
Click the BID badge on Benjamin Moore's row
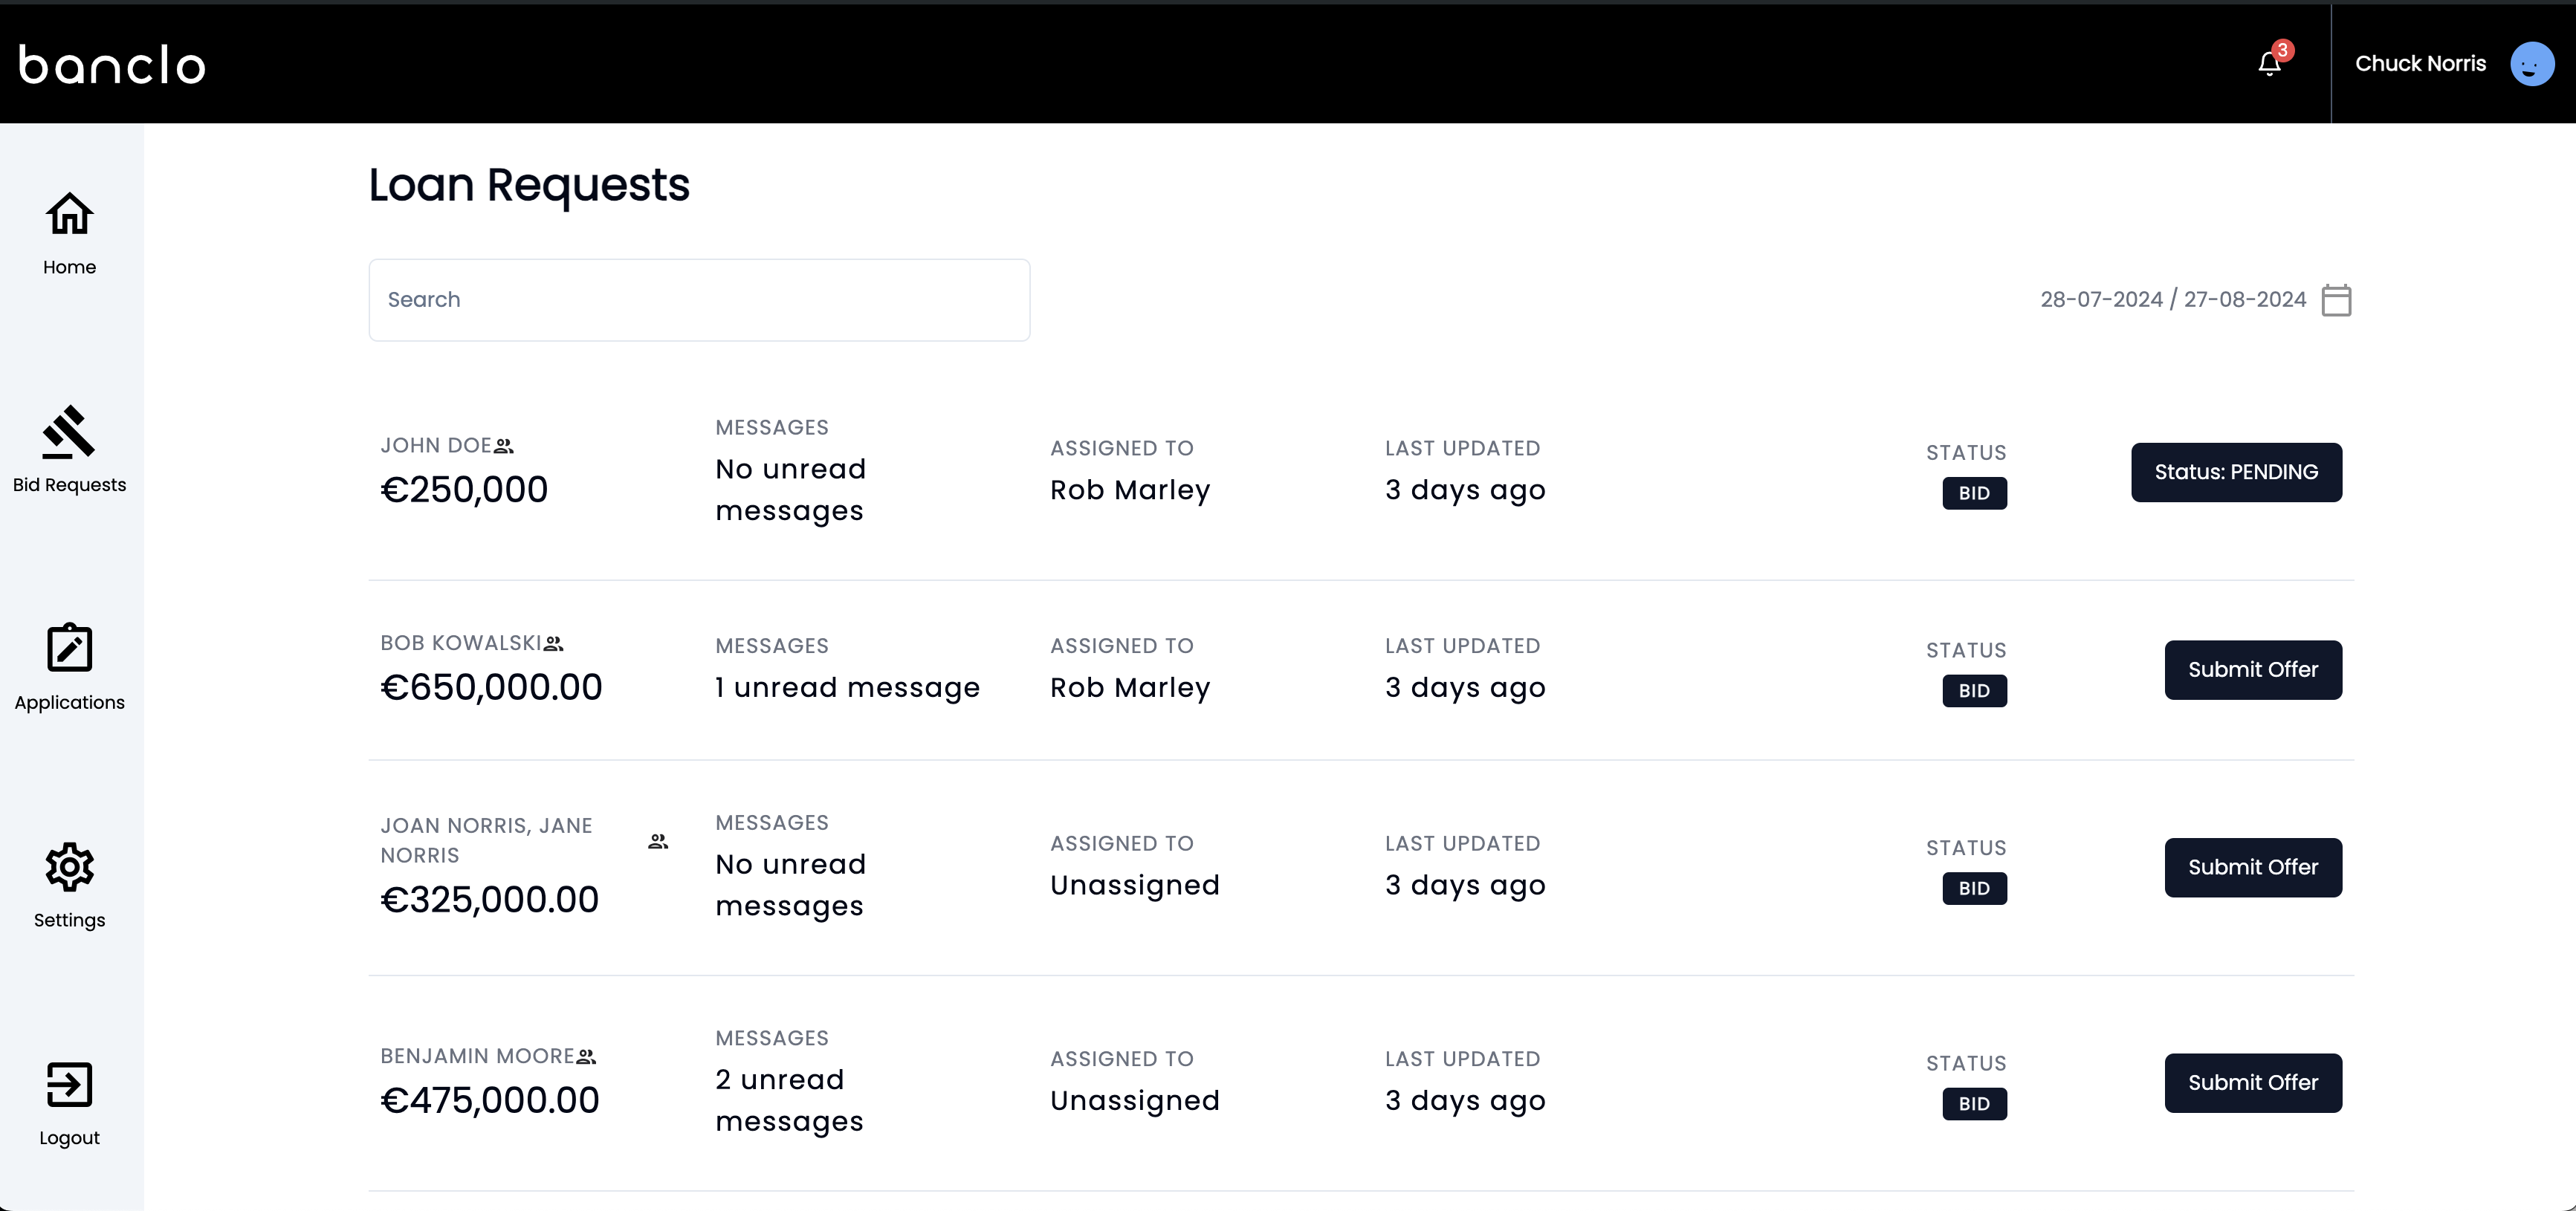1975,1103
